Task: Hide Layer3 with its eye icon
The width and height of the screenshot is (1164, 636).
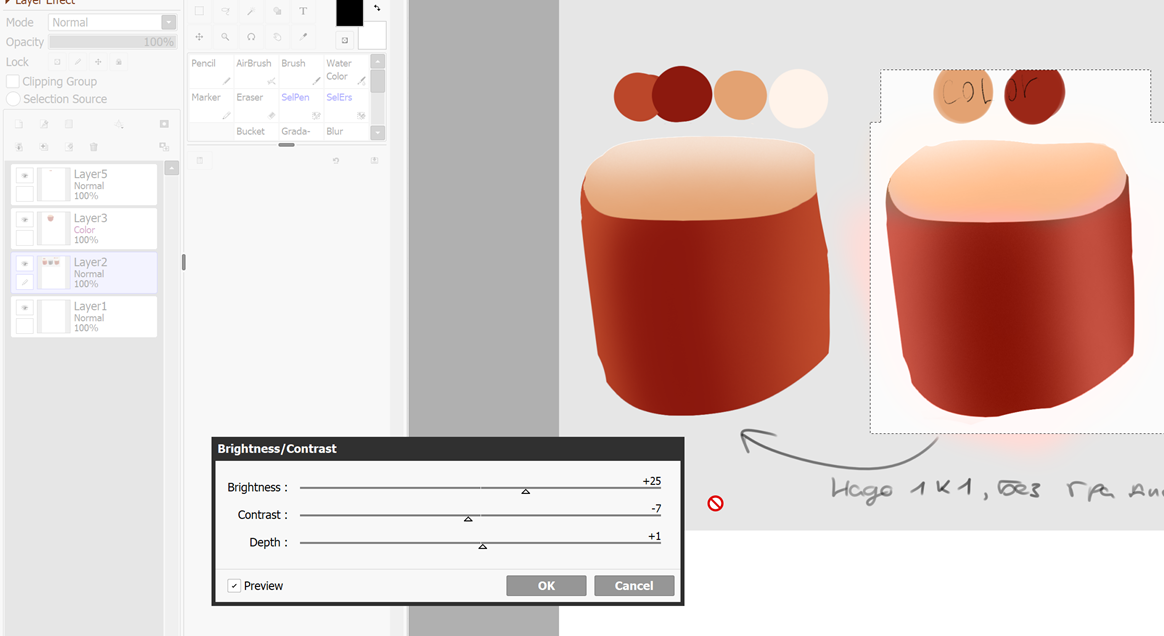Action: click(x=24, y=220)
